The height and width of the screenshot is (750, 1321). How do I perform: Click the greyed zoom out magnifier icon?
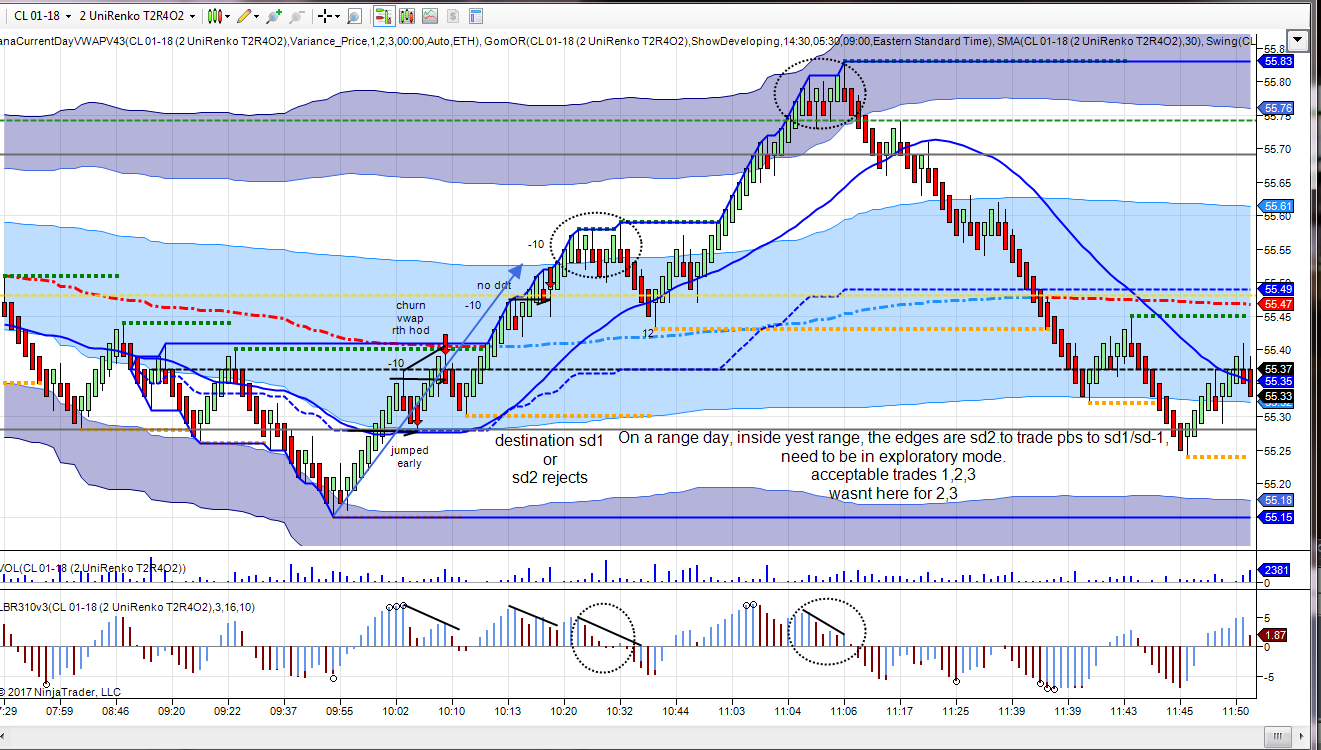(297, 16)
